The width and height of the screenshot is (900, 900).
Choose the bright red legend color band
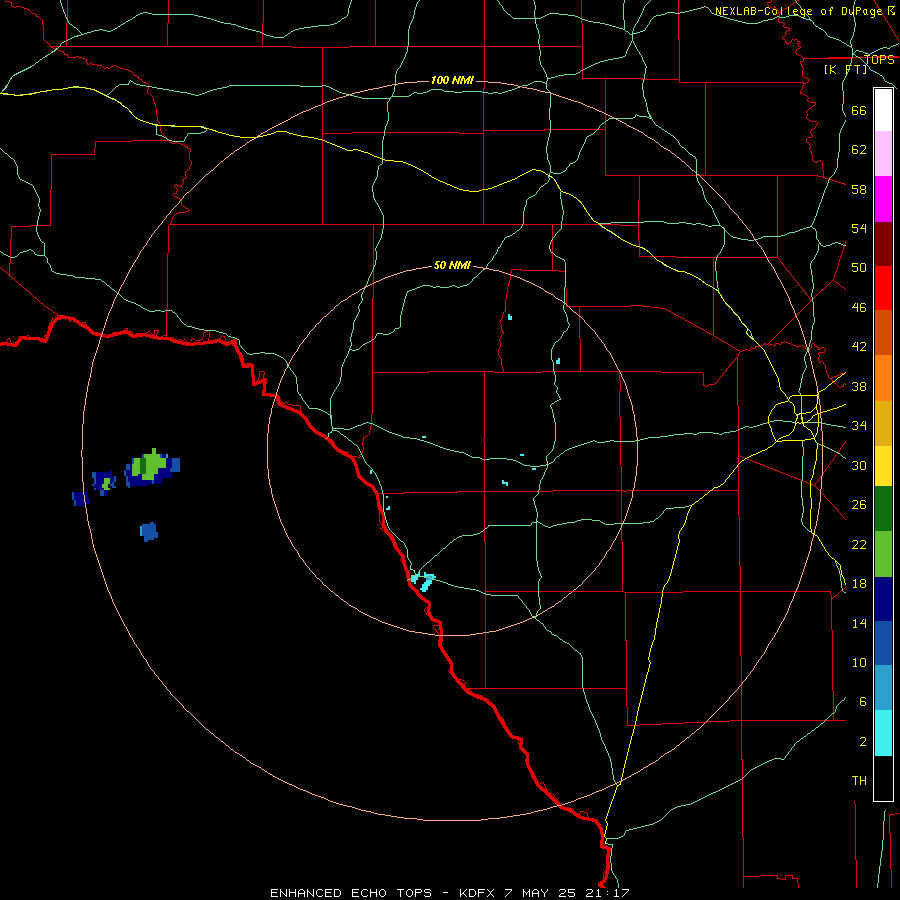pyautogui.click(x=883, y=288)
